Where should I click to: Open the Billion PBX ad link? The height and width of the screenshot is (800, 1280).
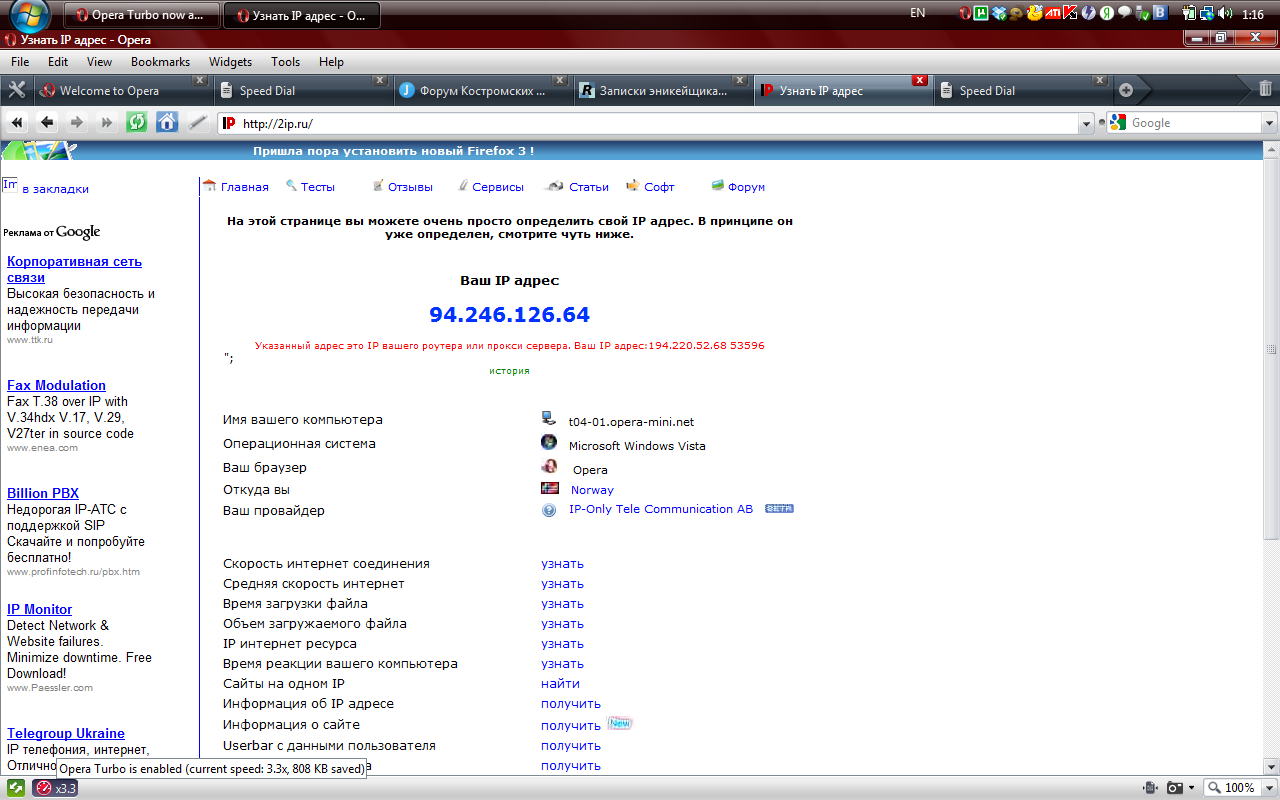43,493
